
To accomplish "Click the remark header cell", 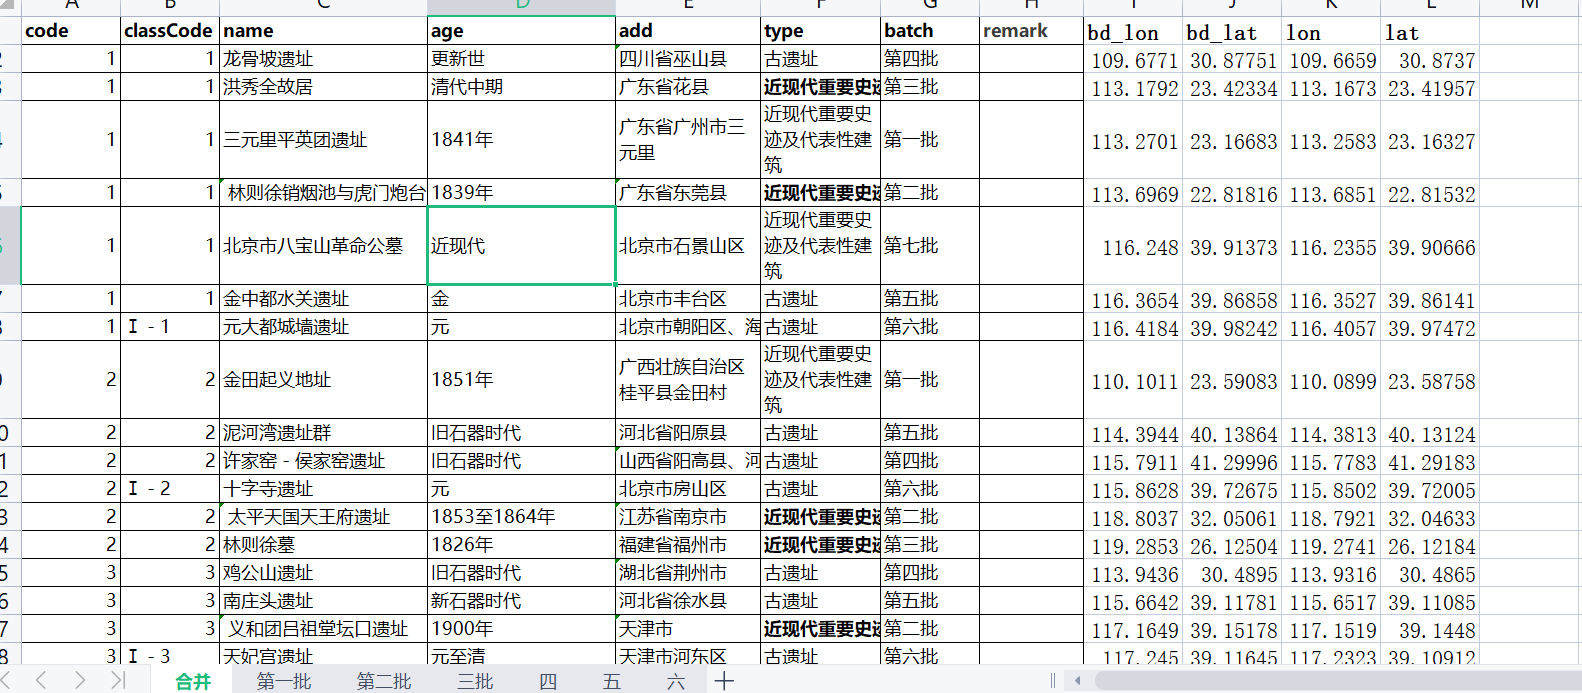I will [1031, 31].
